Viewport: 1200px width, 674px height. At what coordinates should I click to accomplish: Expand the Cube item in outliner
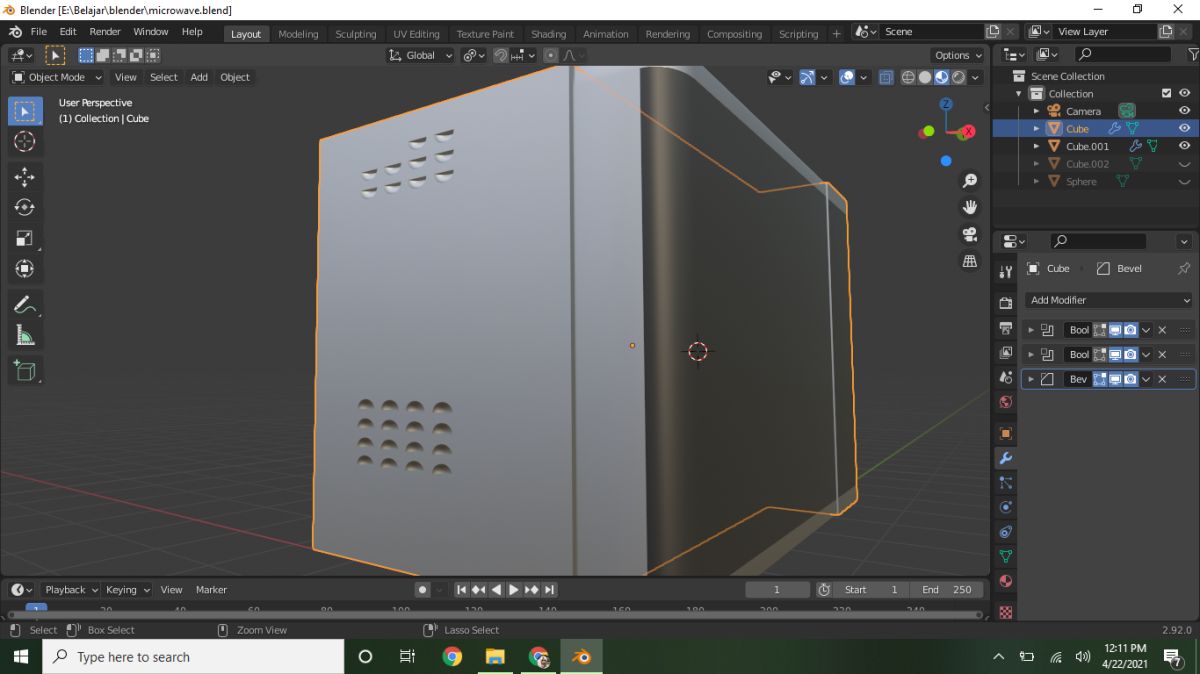tap(1036, 129)
